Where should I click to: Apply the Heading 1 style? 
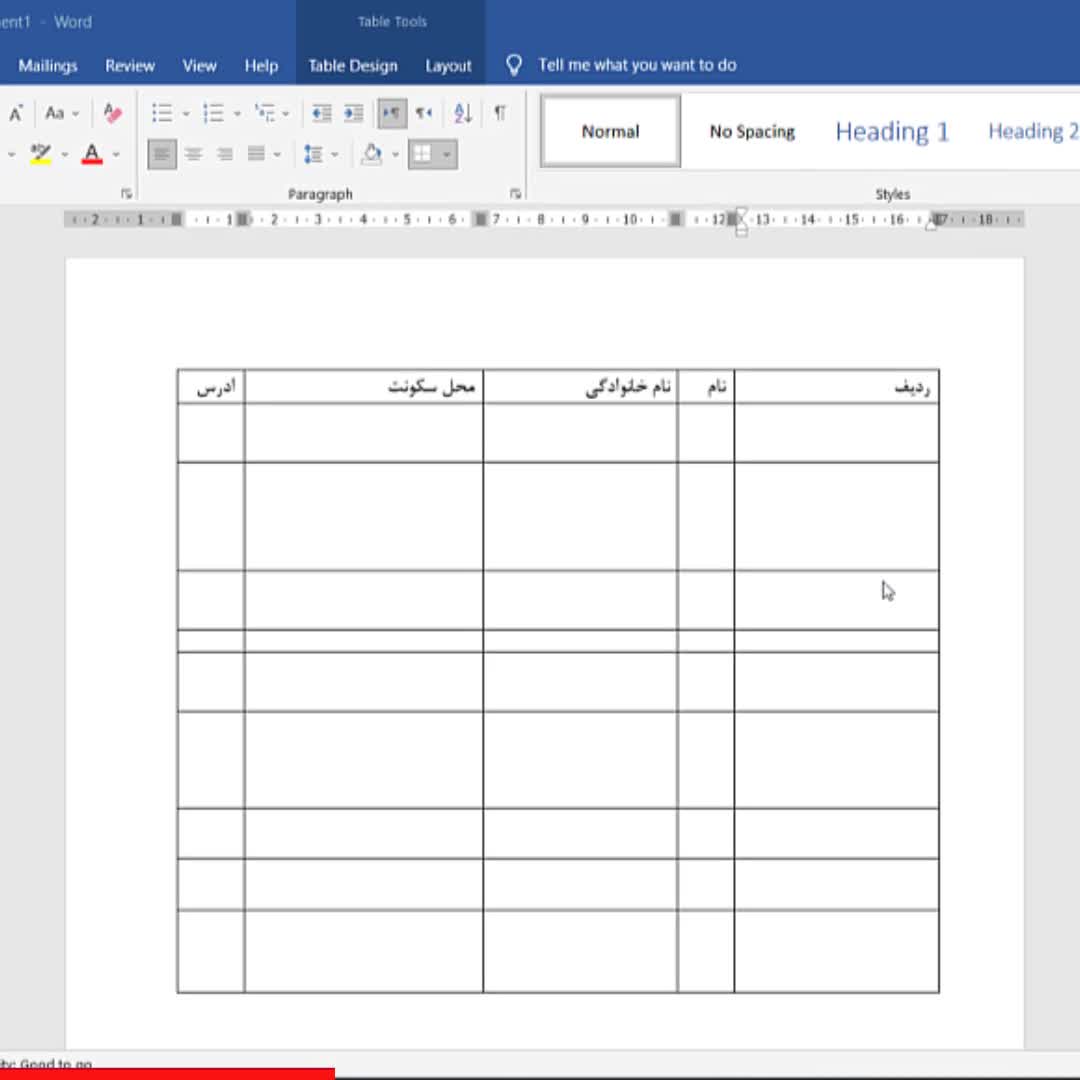click(x=891, y=132)
